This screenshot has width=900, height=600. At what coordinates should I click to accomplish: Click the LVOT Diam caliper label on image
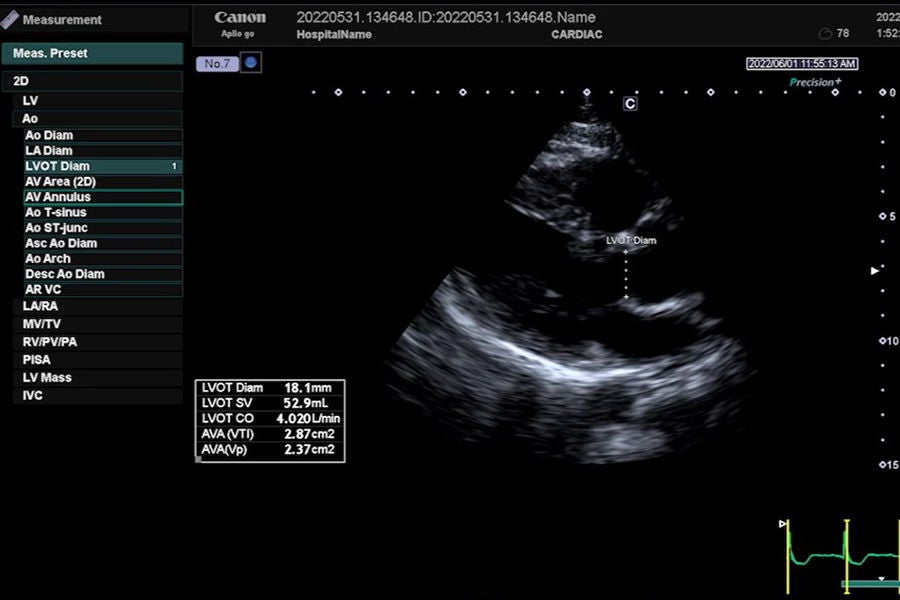tap(631, 241)
